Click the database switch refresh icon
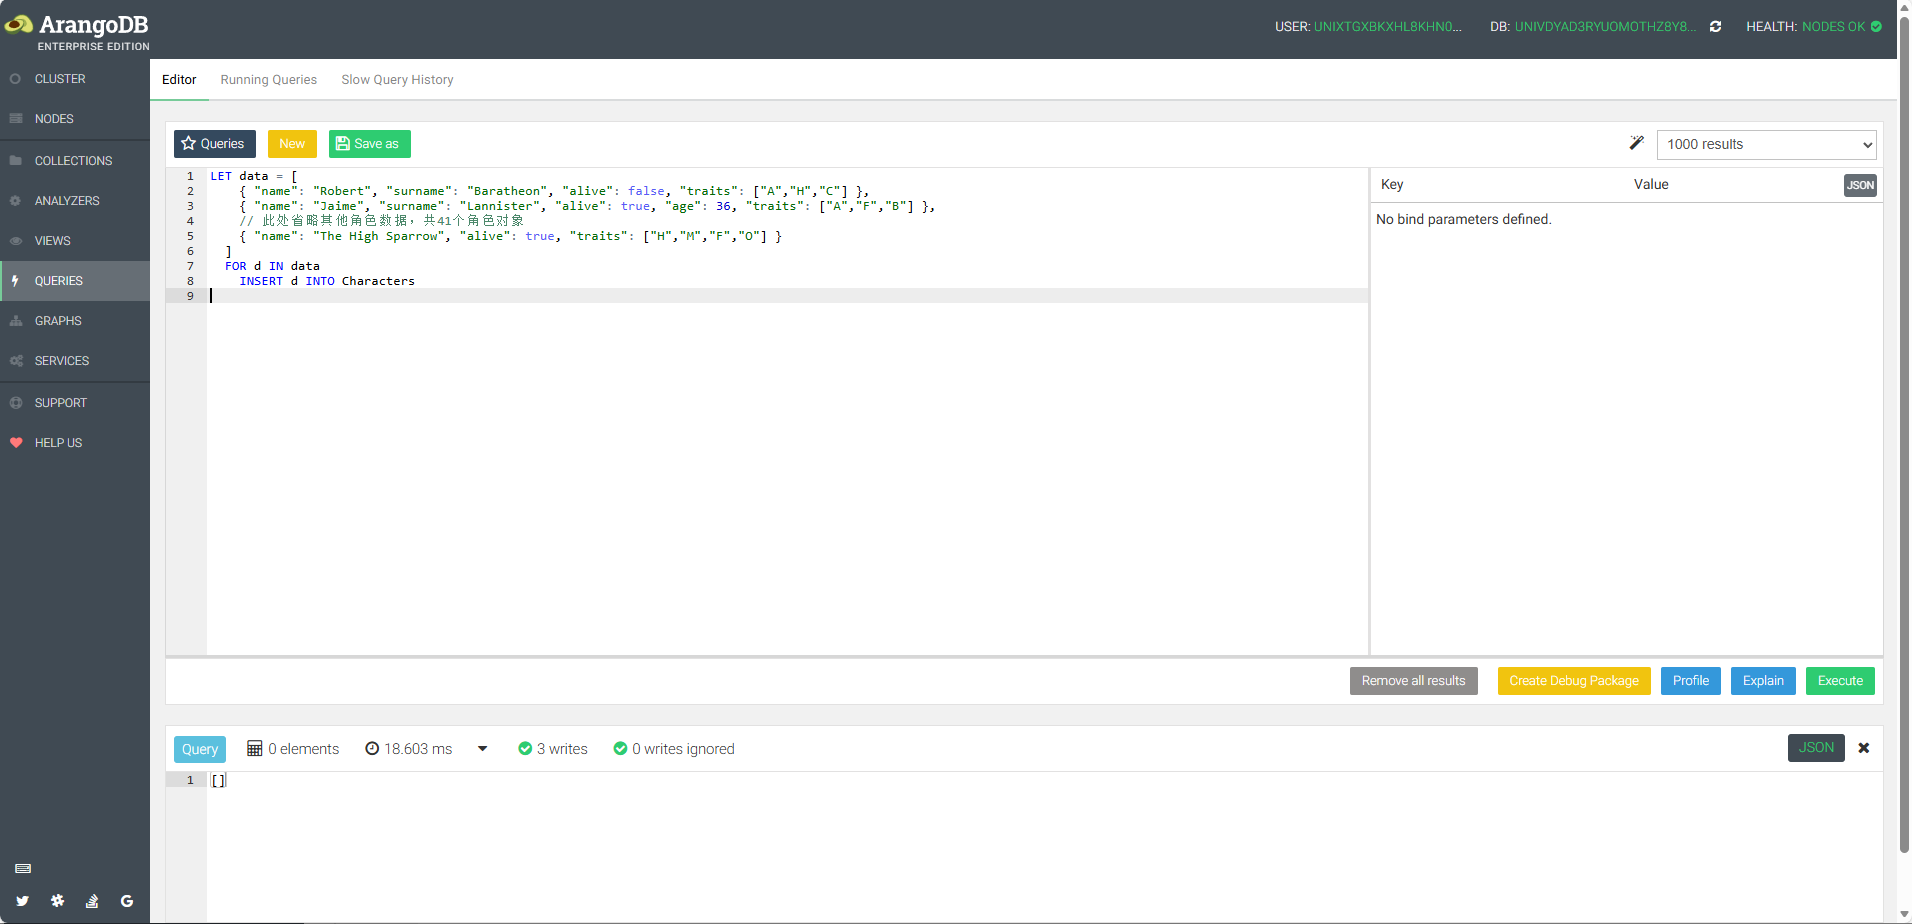Image resolution: width=1912 pixels, height=924 pixels. click(1715, 27)
